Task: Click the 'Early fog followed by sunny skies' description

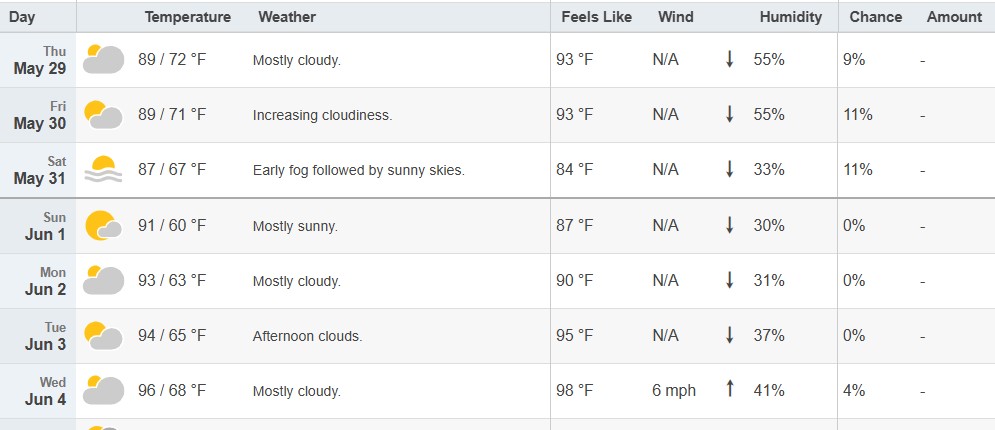Action: (x=359, y=171)
